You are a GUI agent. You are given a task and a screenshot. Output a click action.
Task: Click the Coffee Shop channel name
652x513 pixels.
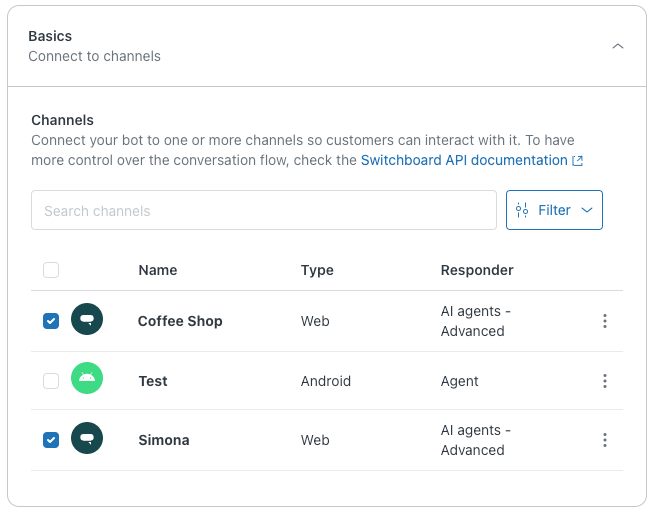point(180,321)
